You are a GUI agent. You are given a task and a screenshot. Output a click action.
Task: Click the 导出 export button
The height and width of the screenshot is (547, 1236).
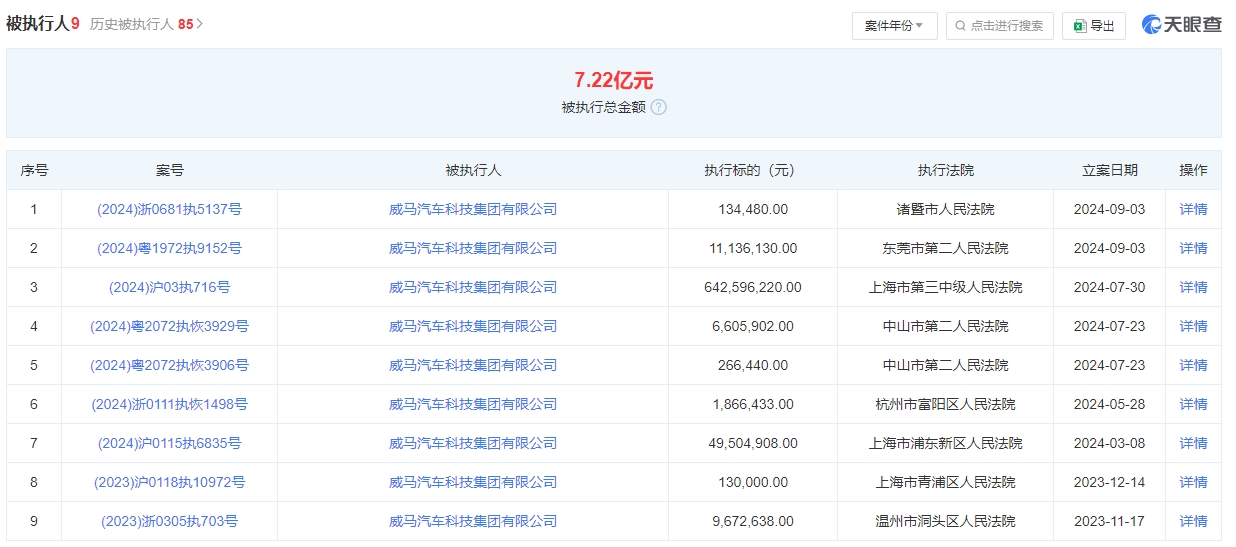1094,26
